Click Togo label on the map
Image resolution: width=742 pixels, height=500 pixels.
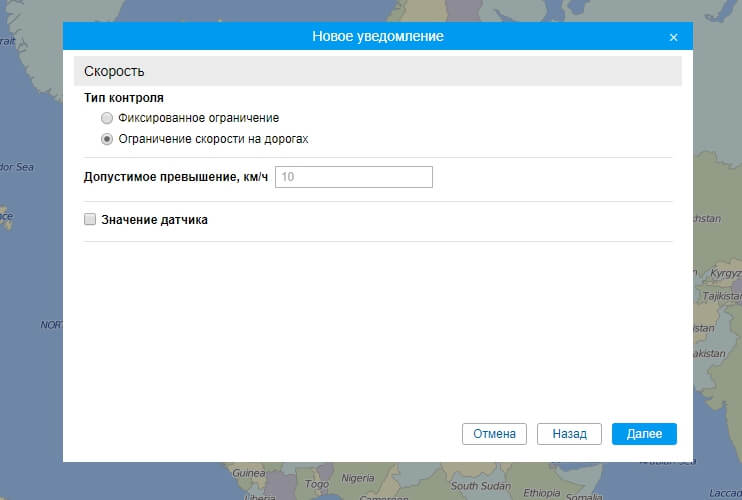(x=317, y=484)
